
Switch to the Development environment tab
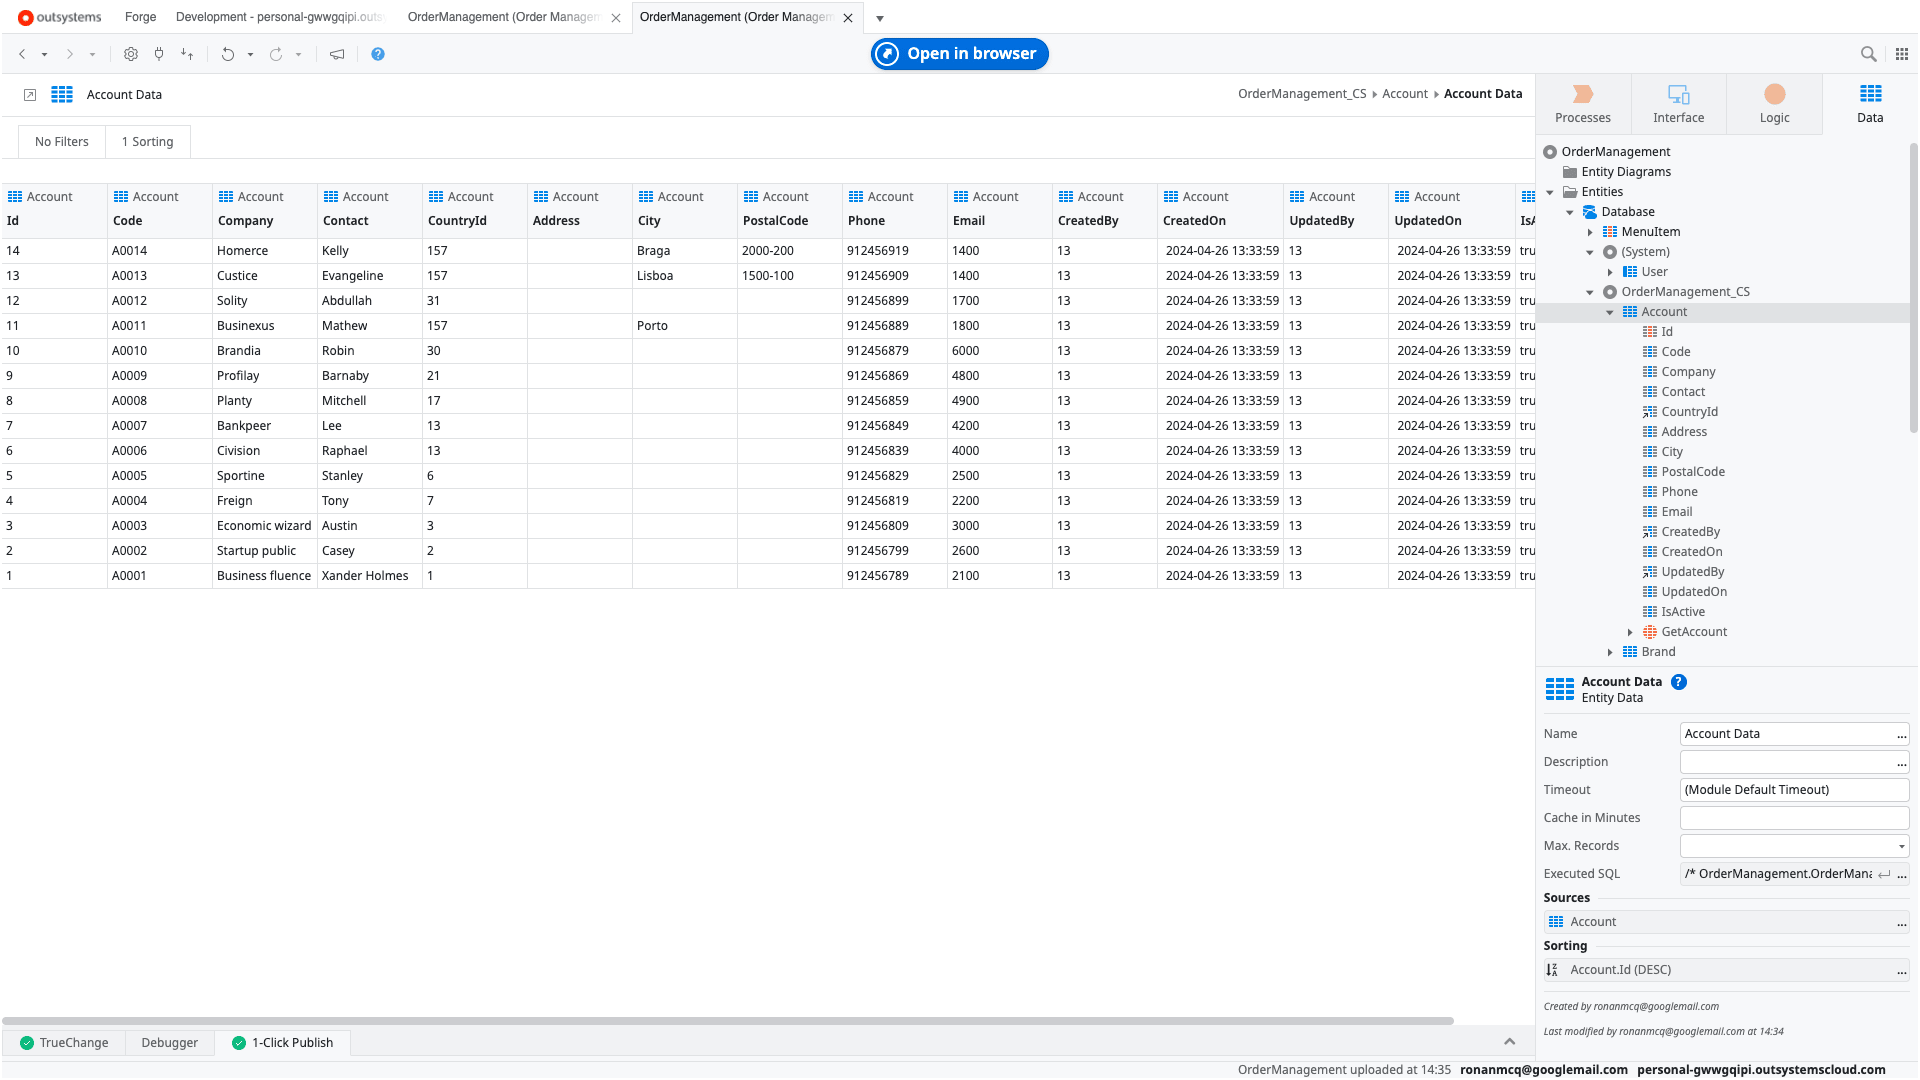pyautogui.click(x=279, y=17)
